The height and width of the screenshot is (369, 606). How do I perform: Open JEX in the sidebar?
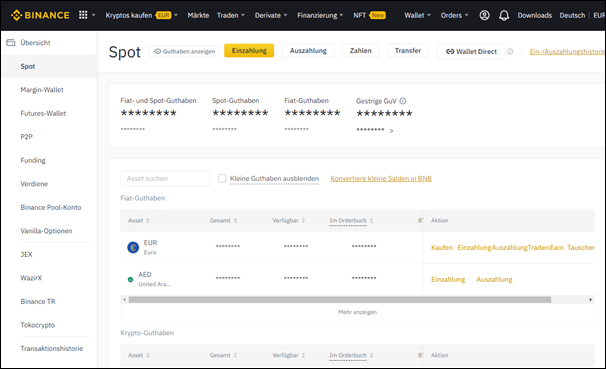(x=26, y=254)
